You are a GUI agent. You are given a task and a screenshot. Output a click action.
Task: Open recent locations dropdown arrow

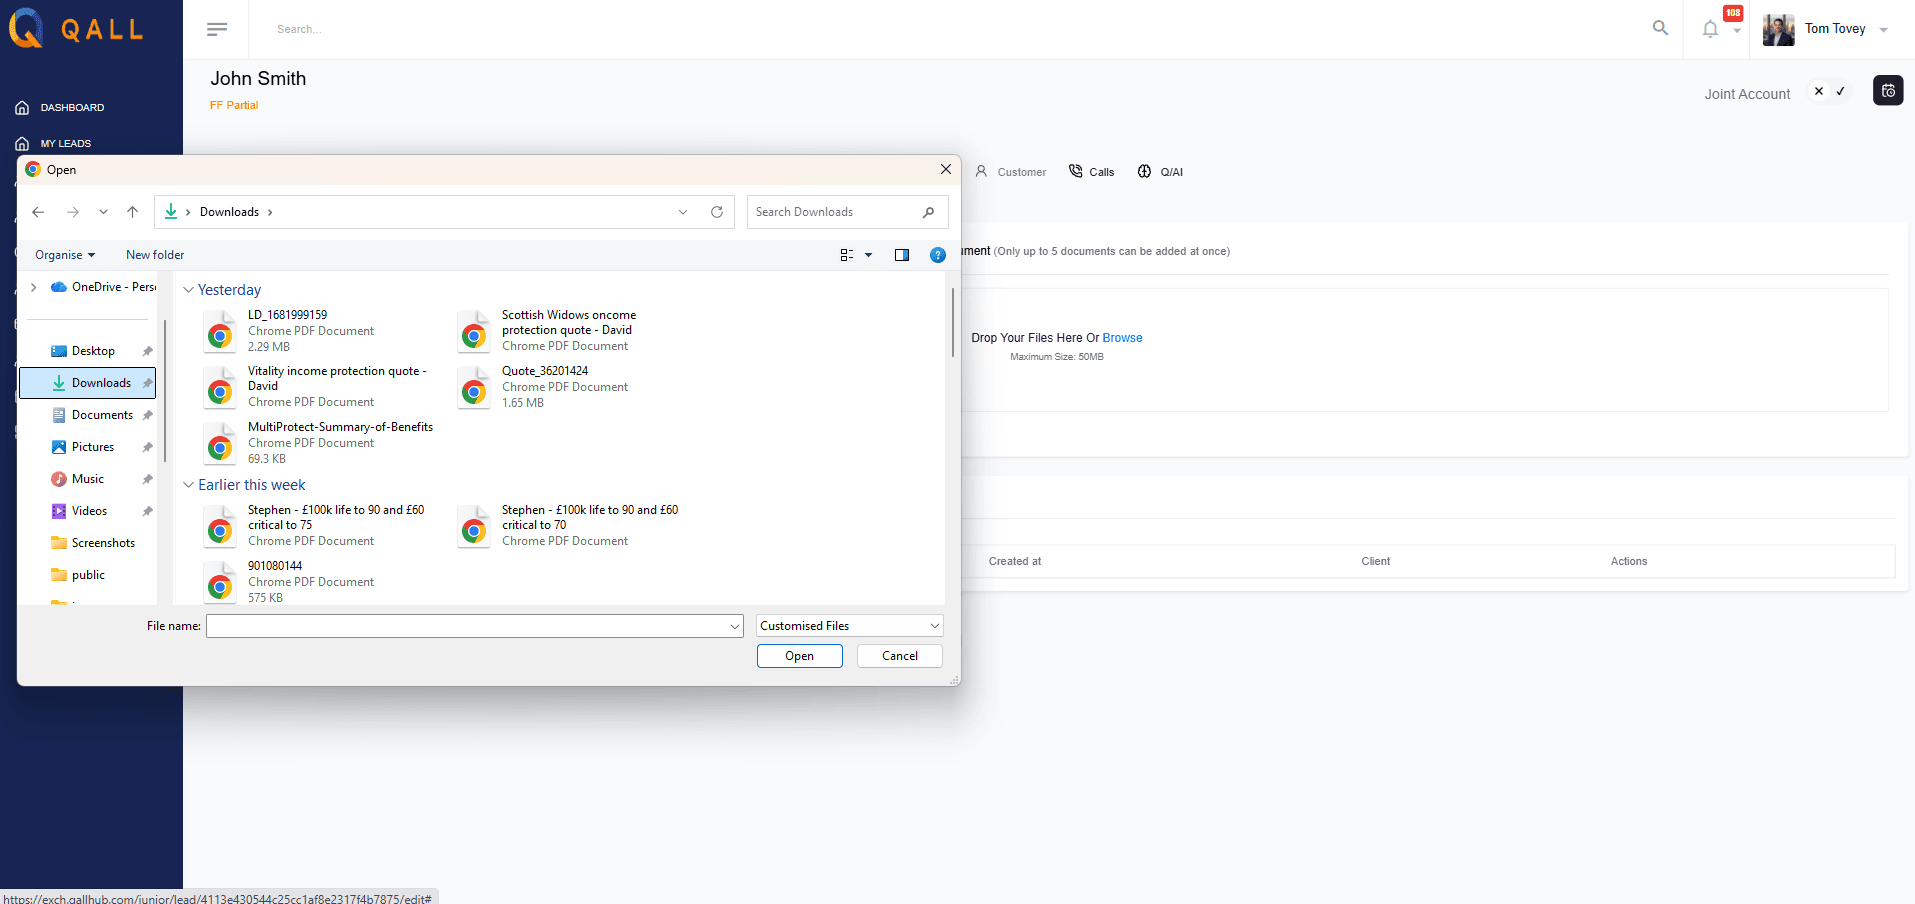point(103,212)
